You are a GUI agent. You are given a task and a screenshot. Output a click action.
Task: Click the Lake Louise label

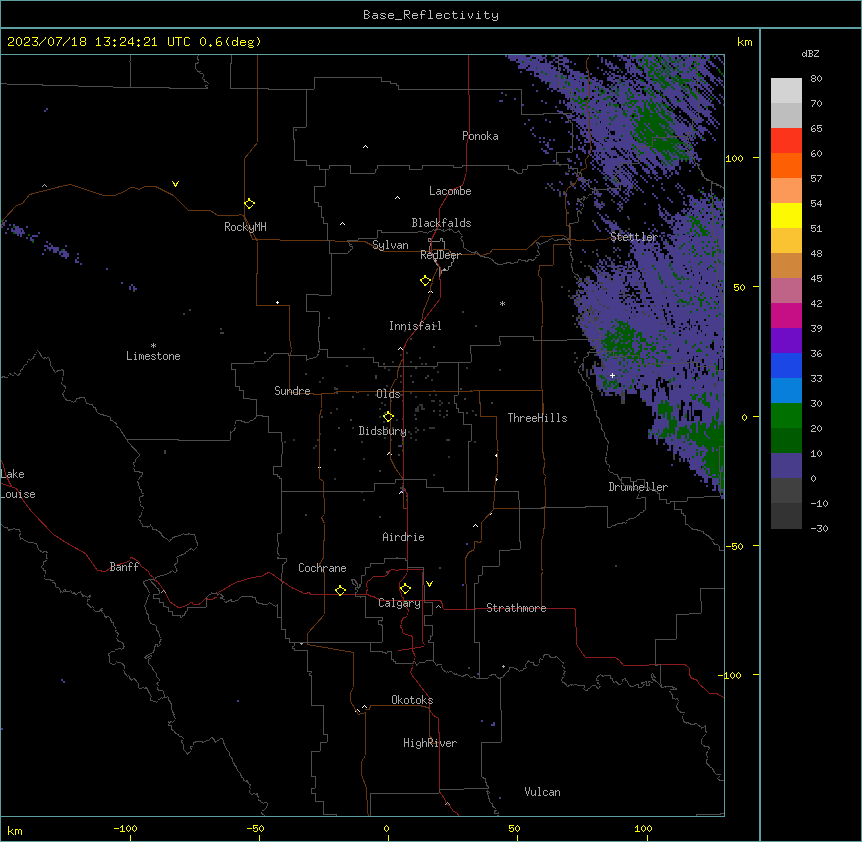click(18, 484)
